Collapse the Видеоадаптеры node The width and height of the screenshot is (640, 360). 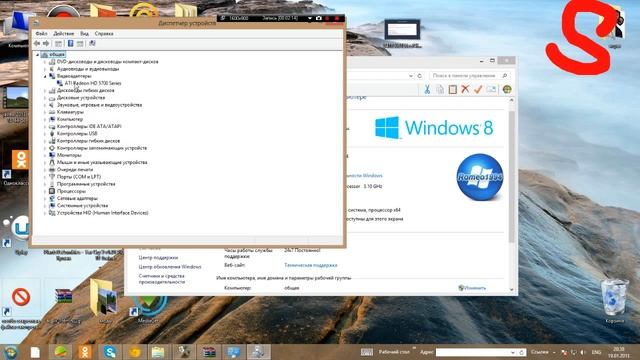(x=45, y=76)
